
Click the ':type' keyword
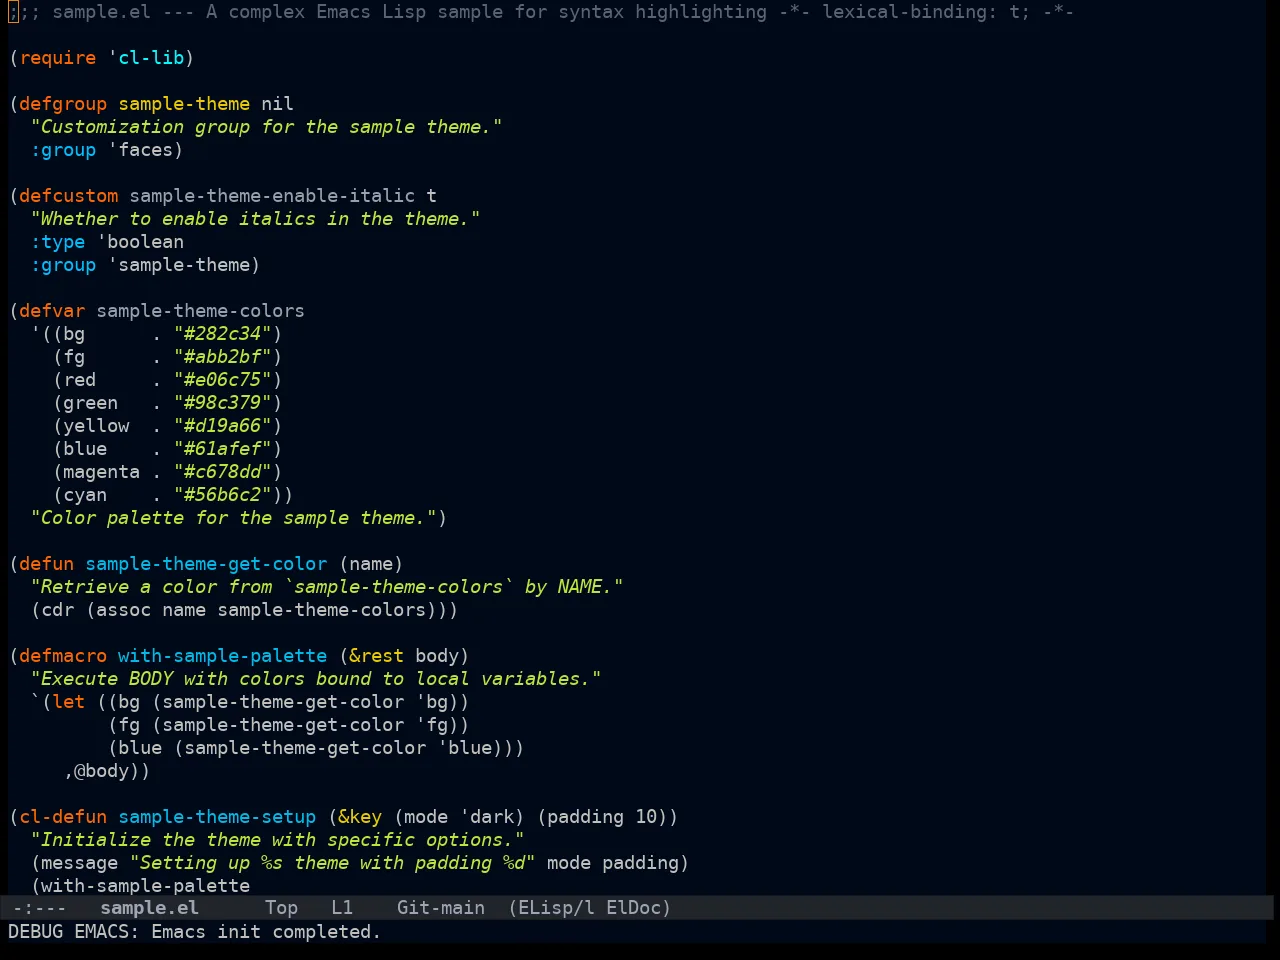(x=58, y=242)
